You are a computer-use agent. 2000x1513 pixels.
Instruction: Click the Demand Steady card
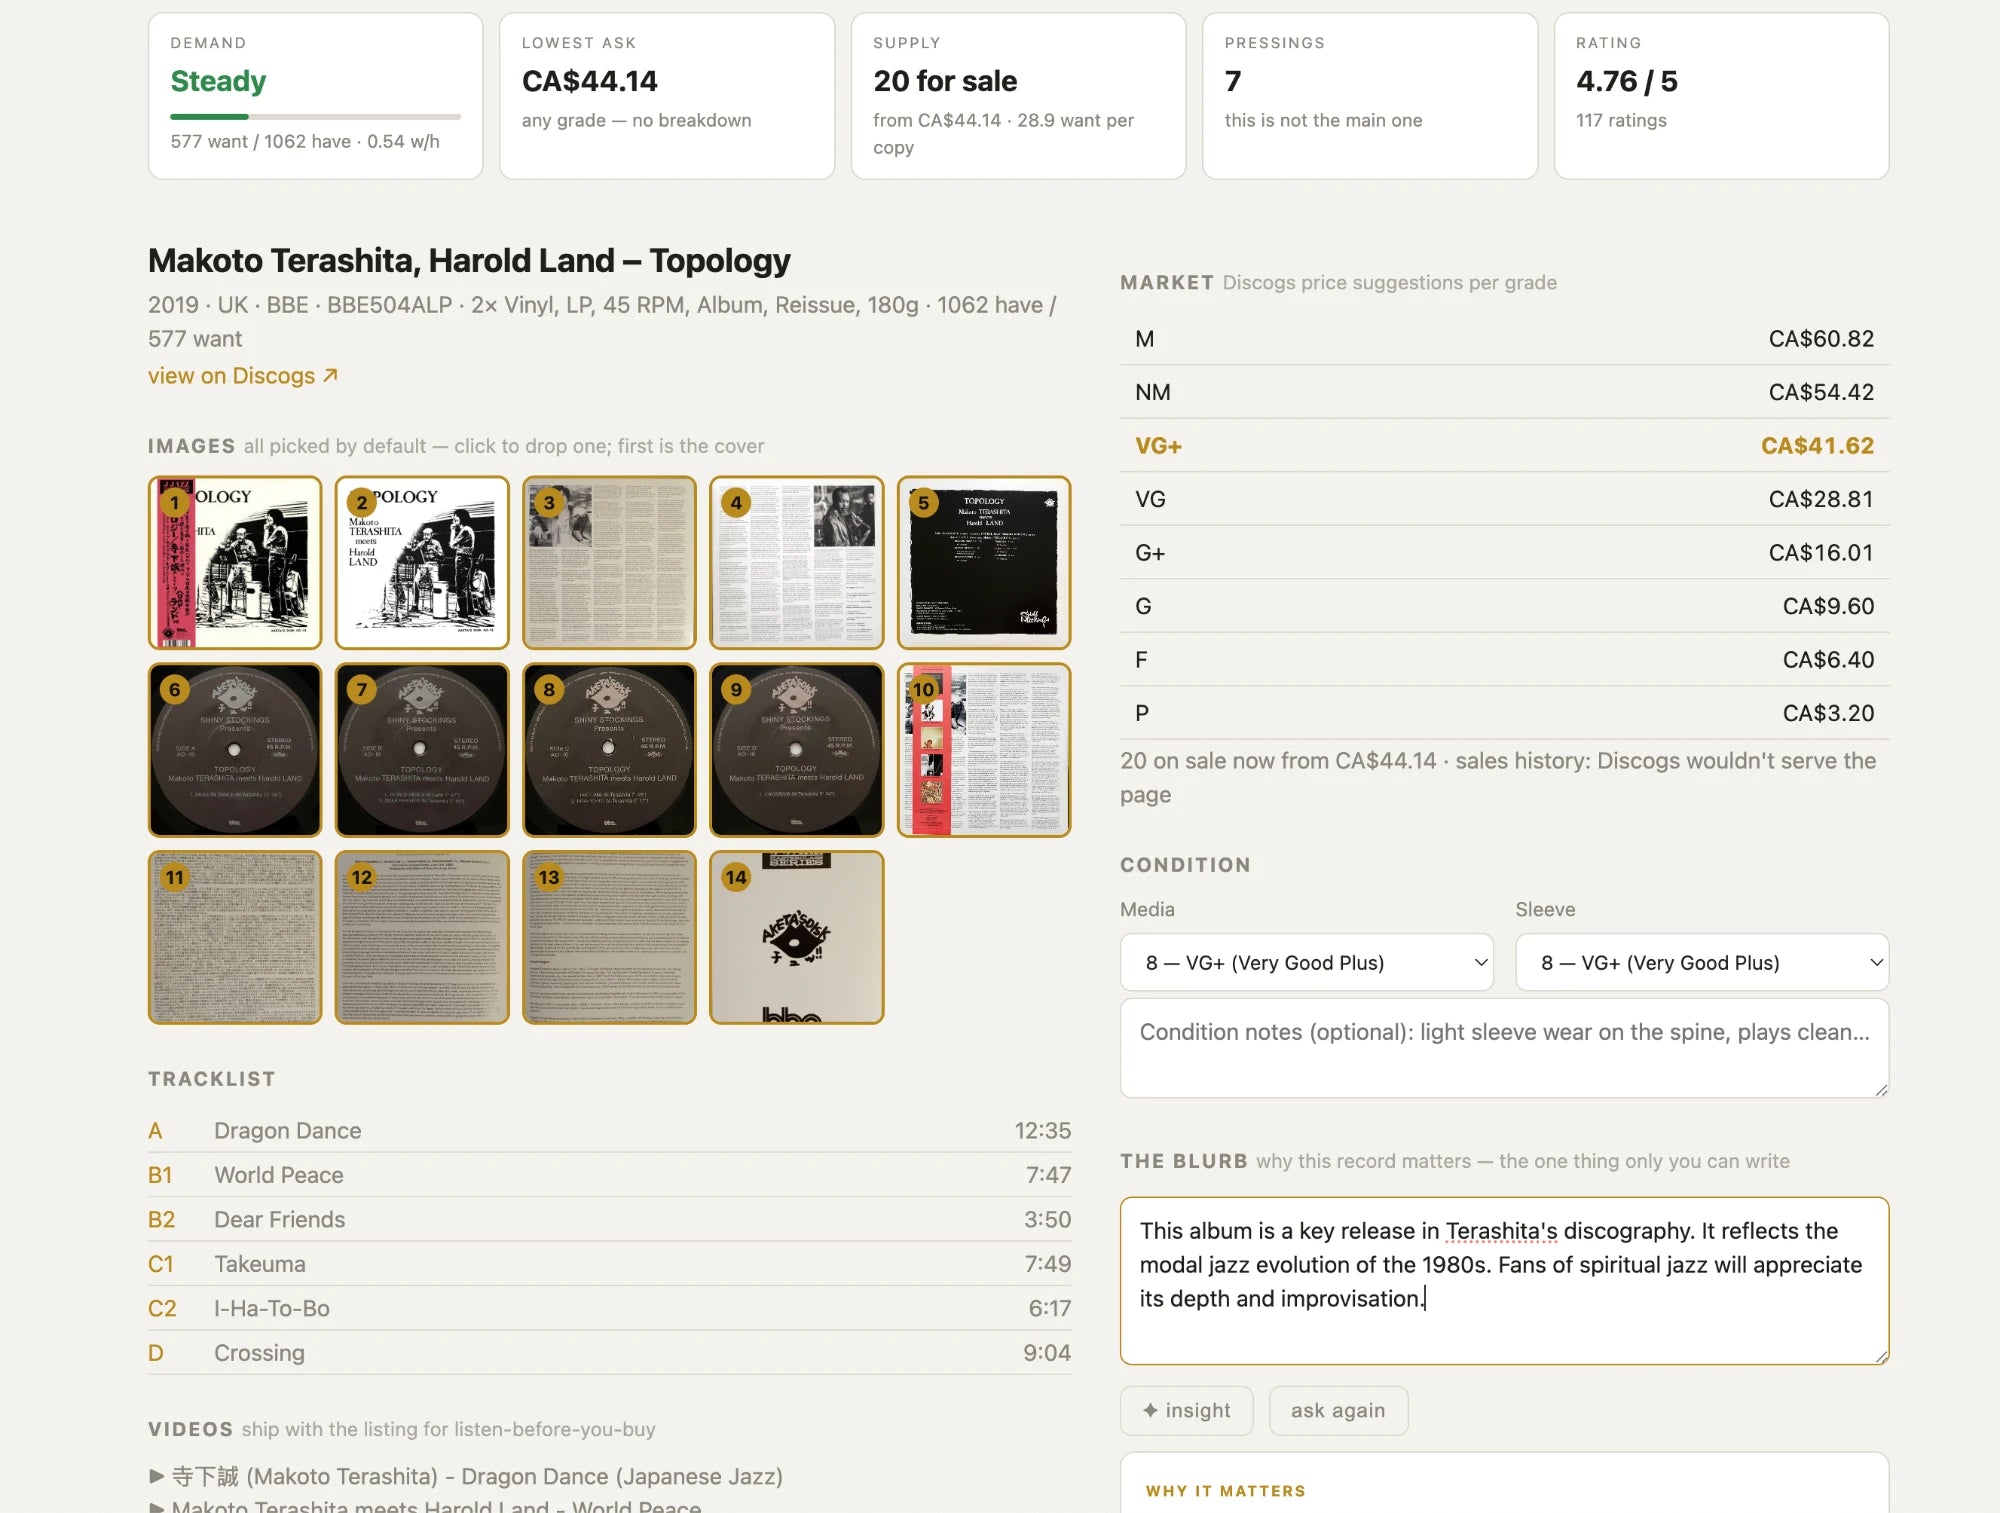[x=315, y=96]
